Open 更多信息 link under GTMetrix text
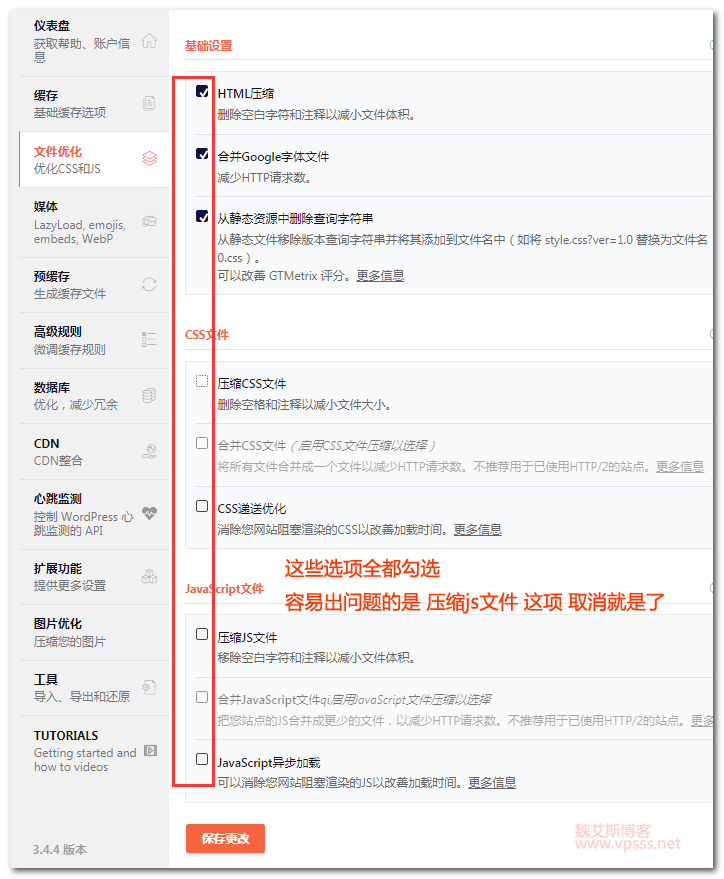Viewport: 724px width, 879px height. pos(380,276)
